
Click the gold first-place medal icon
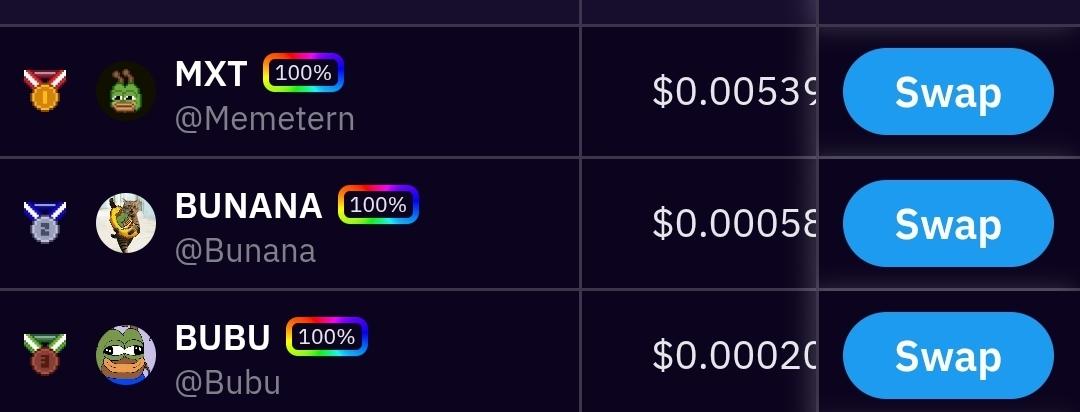tap(45, 91)
